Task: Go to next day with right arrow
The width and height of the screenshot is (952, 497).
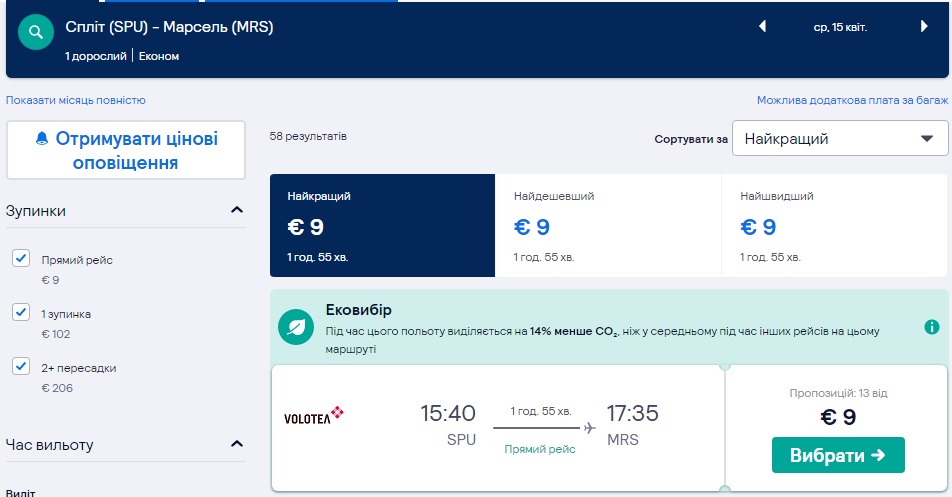Action: click(x=924, y=27)
